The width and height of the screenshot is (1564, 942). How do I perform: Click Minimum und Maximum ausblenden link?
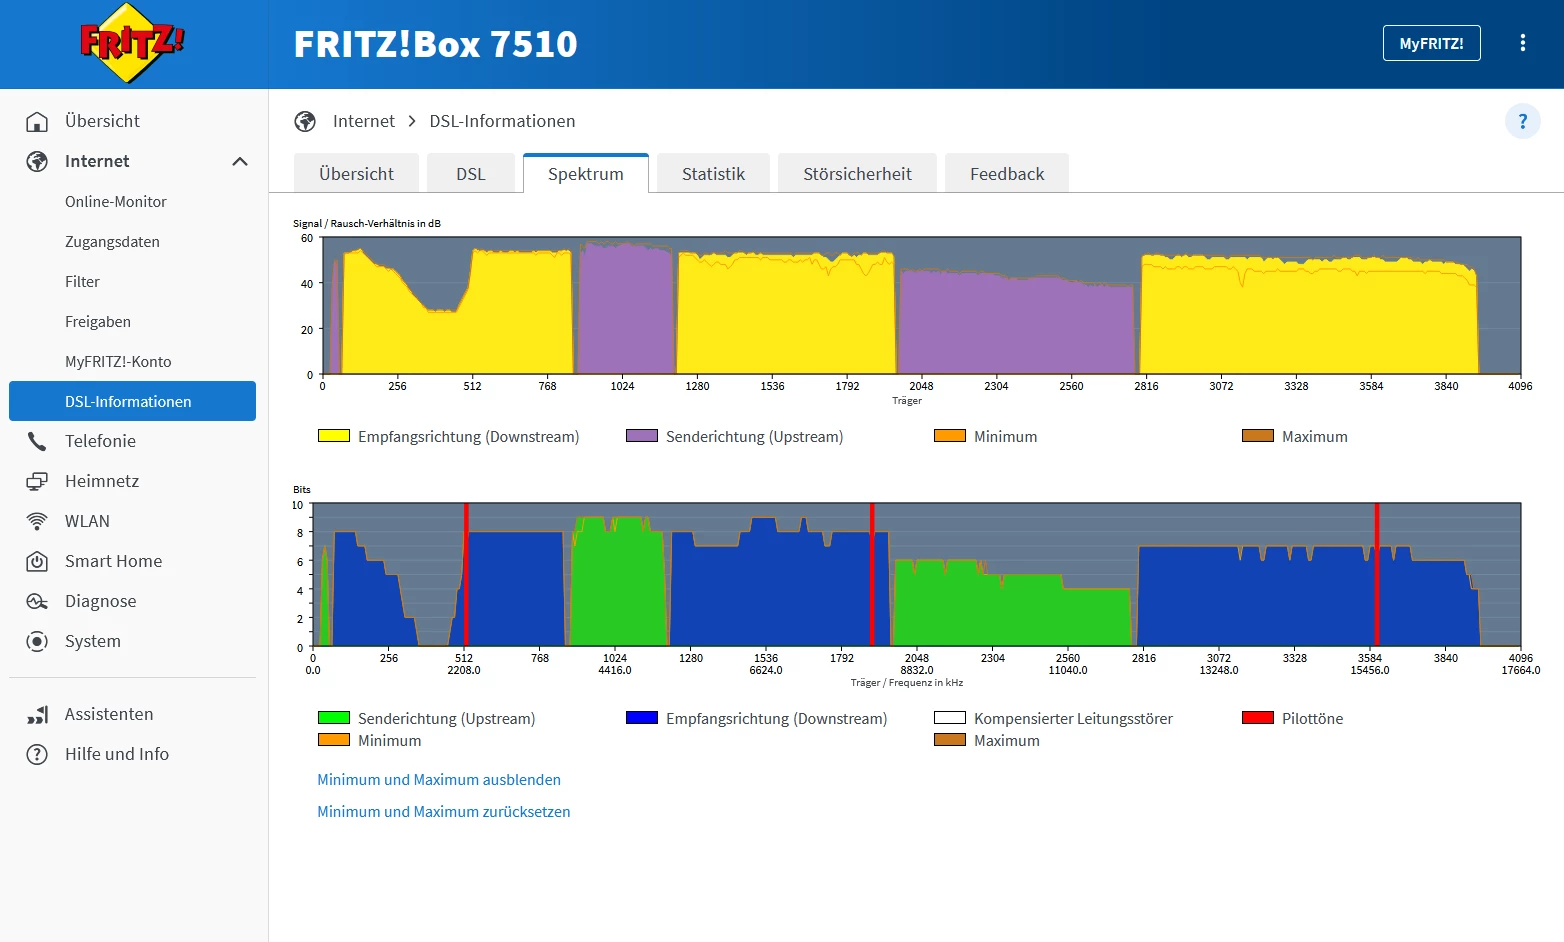click(439, 780)
